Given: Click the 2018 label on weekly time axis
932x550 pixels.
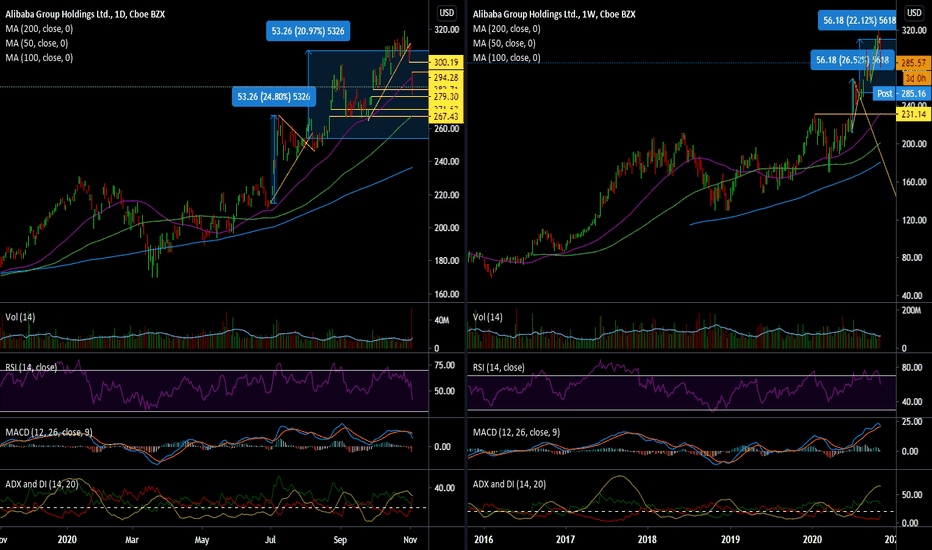Looking at the screenshot, I should (647, 539).
